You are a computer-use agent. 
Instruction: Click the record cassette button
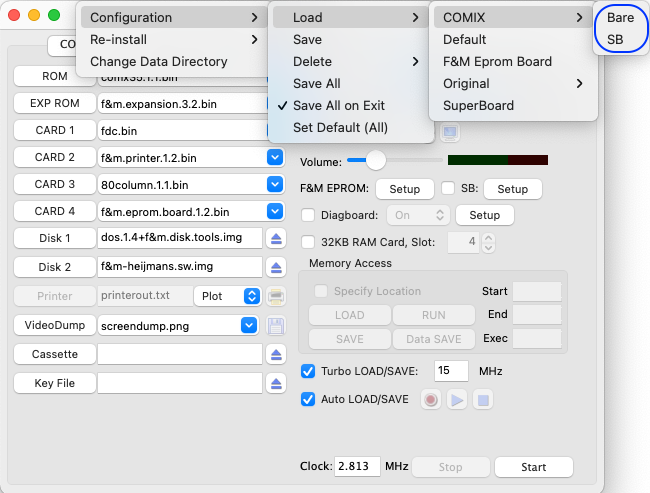tap(431, 400)
